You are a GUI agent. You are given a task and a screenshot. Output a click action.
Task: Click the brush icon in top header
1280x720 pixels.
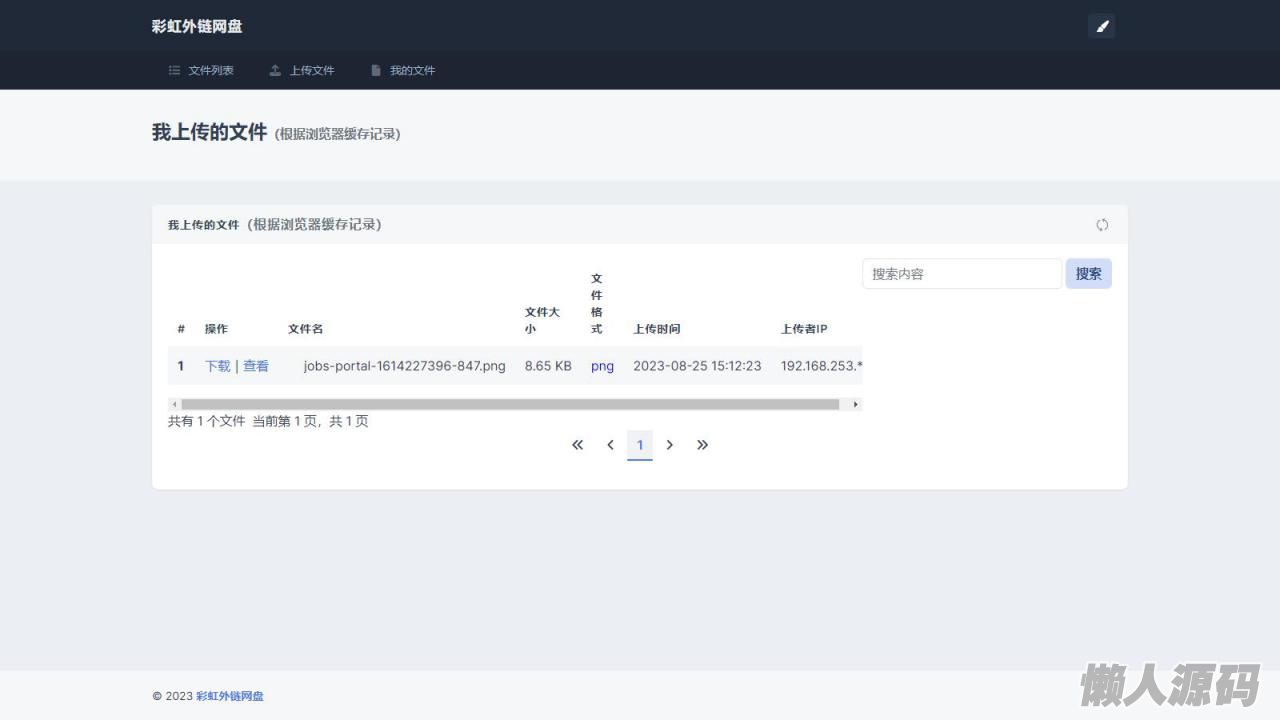point(1101,26)
